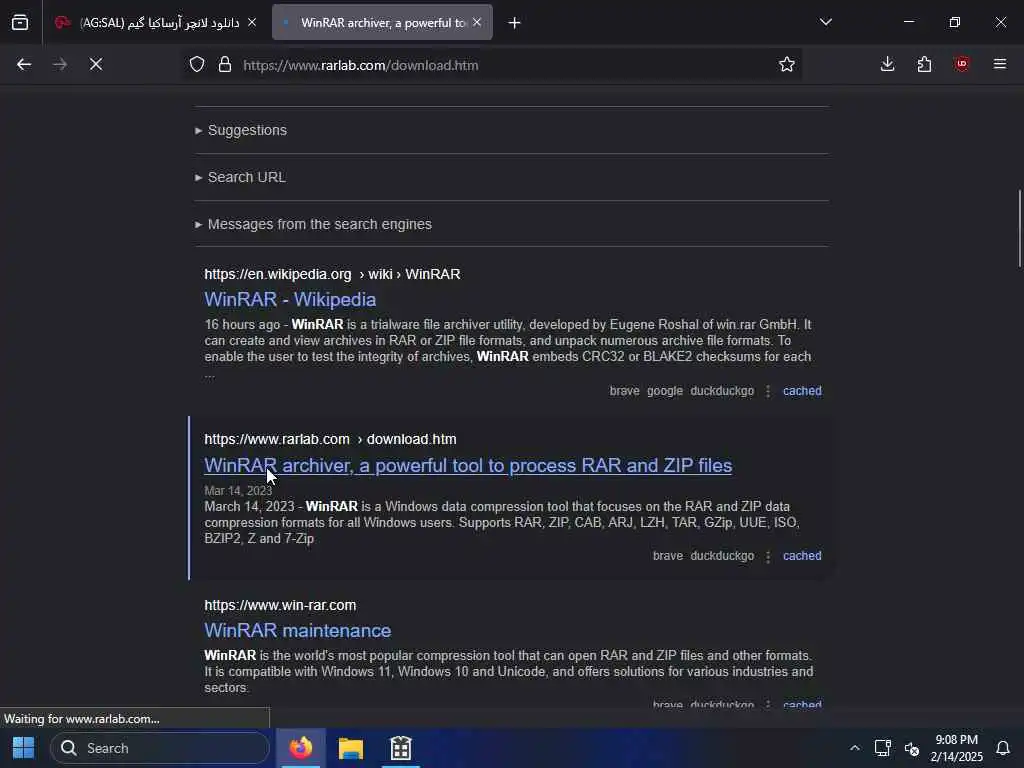Screen dimensions: 1024x768
Task: Open cached version of rarlab result
Action: 802,556
